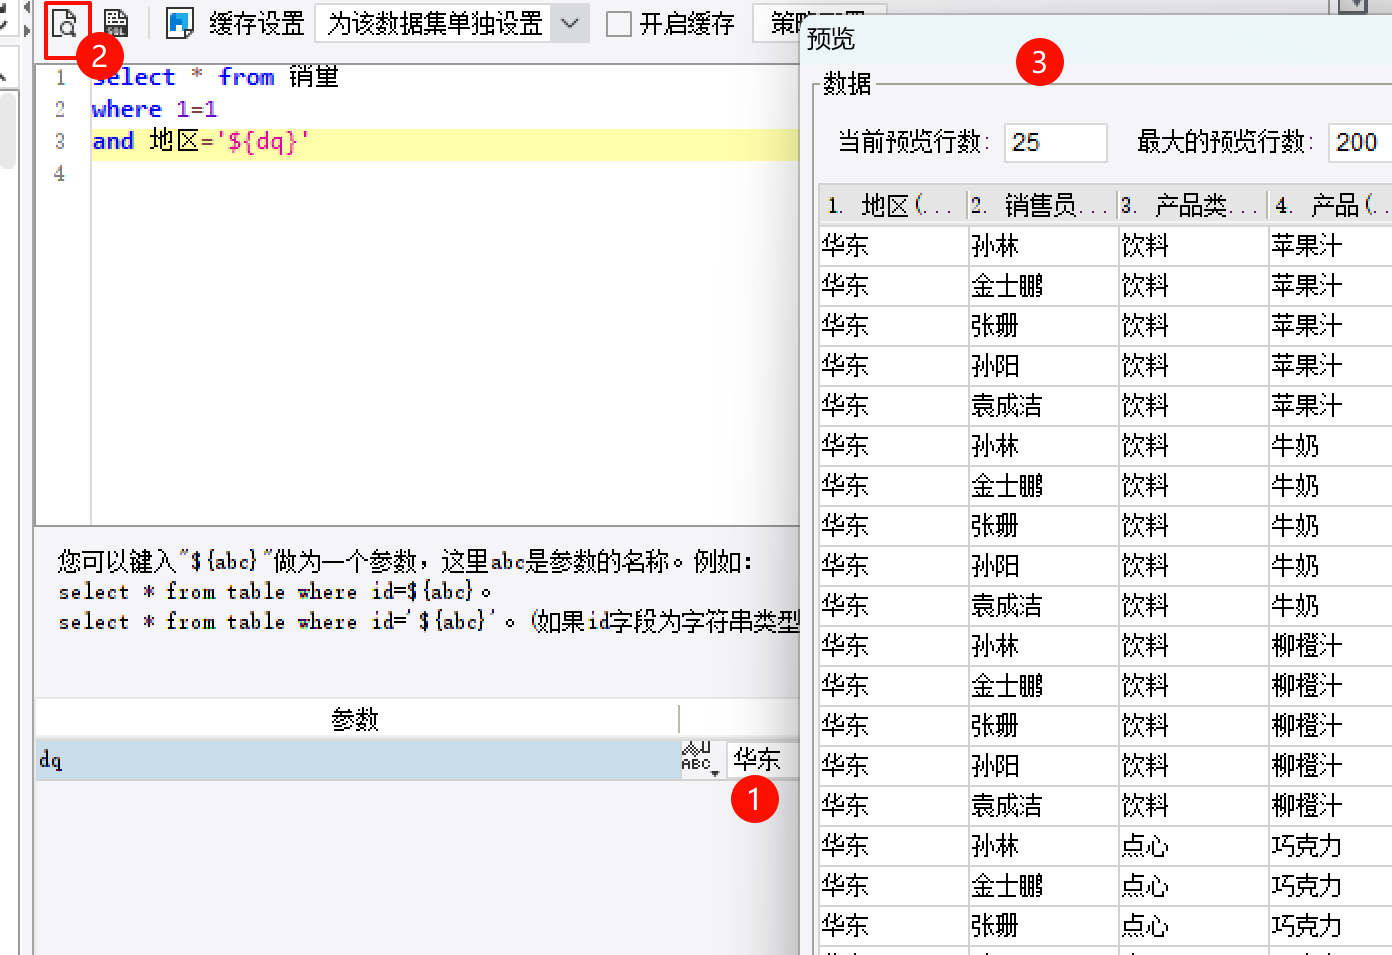Click the 参数 column header
This screenshot has width=1392, height=955.
coord(357,719)
